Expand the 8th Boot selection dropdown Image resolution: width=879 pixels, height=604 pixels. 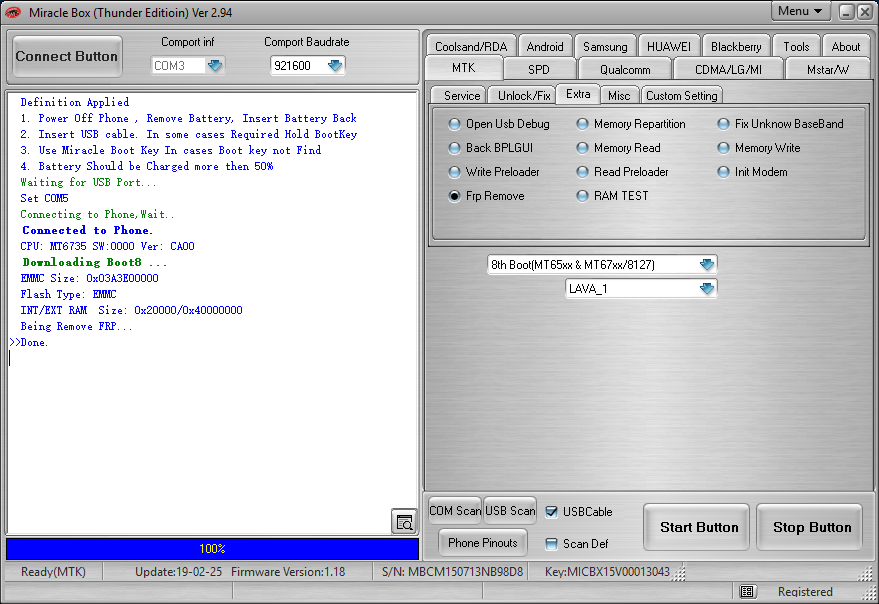click(x=707, y=265)
